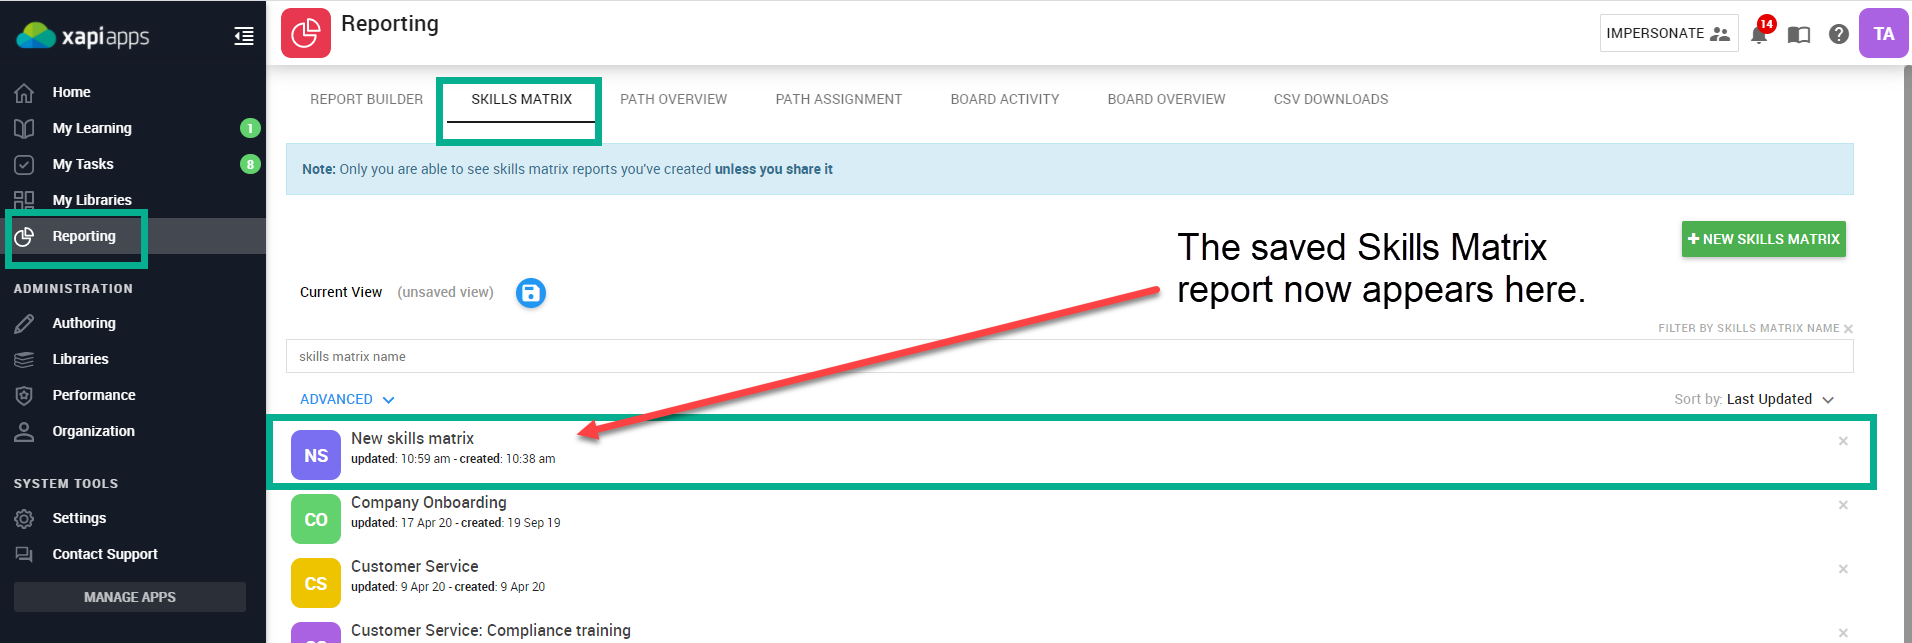The height and width of the screenshot is (643, 1912).
Task: Open the help question mark icon
Action: tap(1838, 34)
